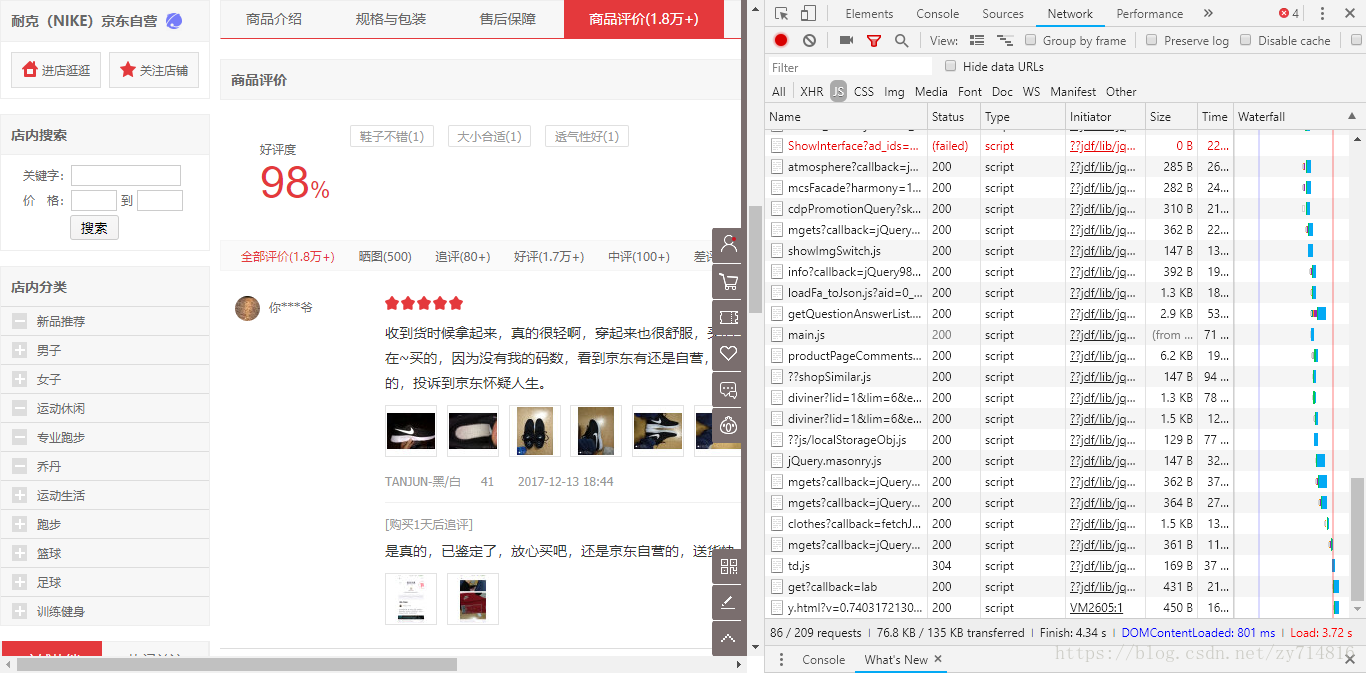1366x673 pixels.
Task: Stop recording network log with red button
Action: (781, 40)
